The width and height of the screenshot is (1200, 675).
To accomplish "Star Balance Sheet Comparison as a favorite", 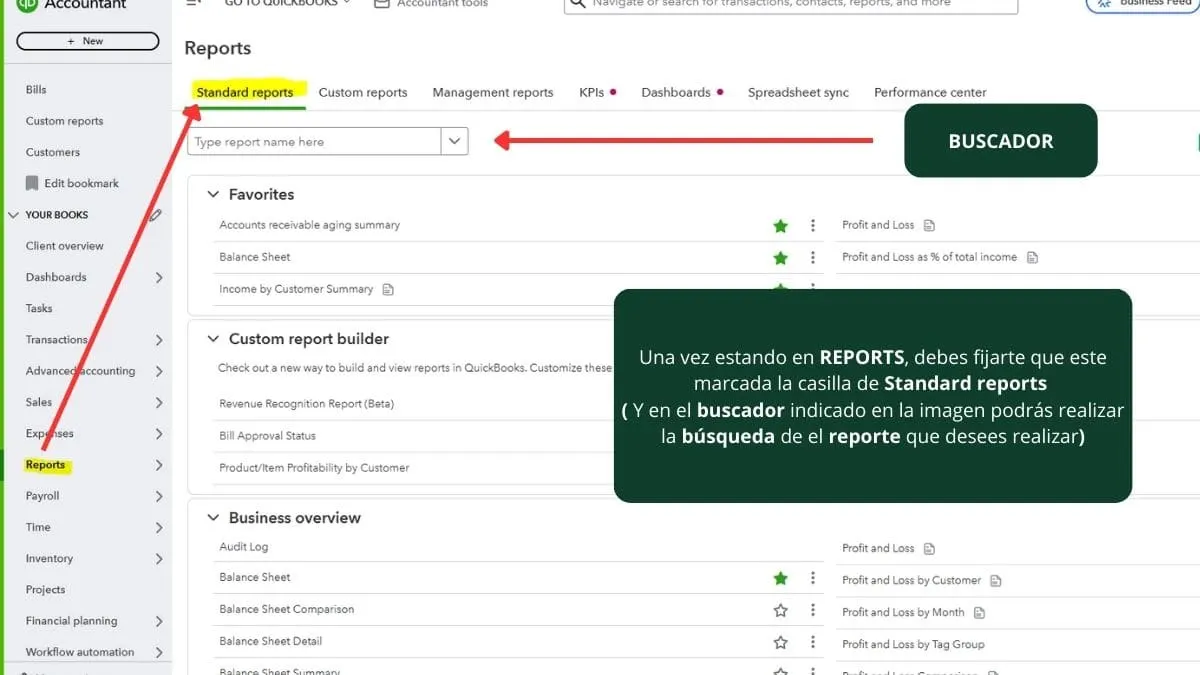I will (781, 610).
